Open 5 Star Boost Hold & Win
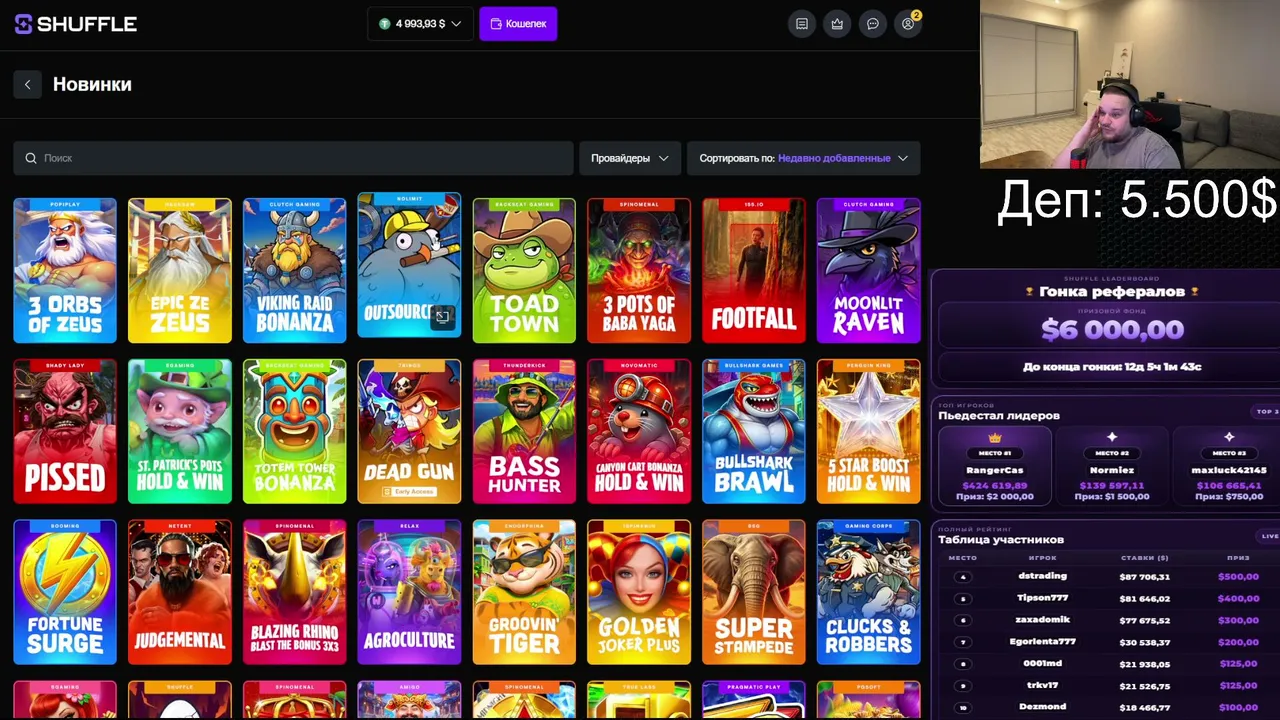 (869, 431)
